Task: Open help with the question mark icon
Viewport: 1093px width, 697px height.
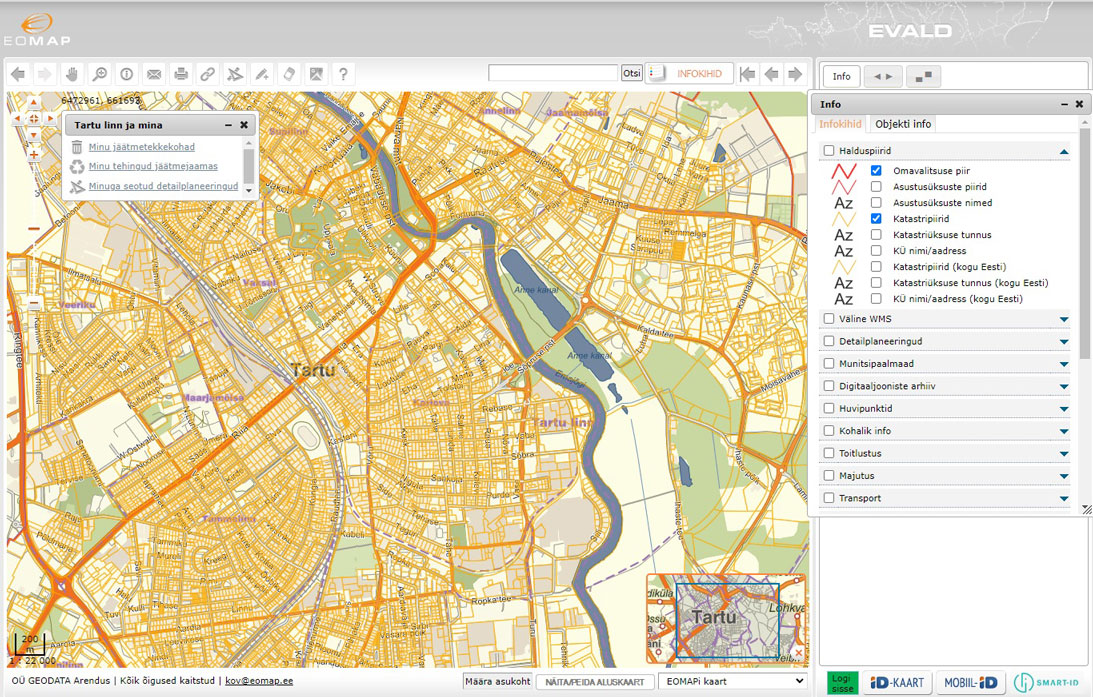Action: click(343, 74)
